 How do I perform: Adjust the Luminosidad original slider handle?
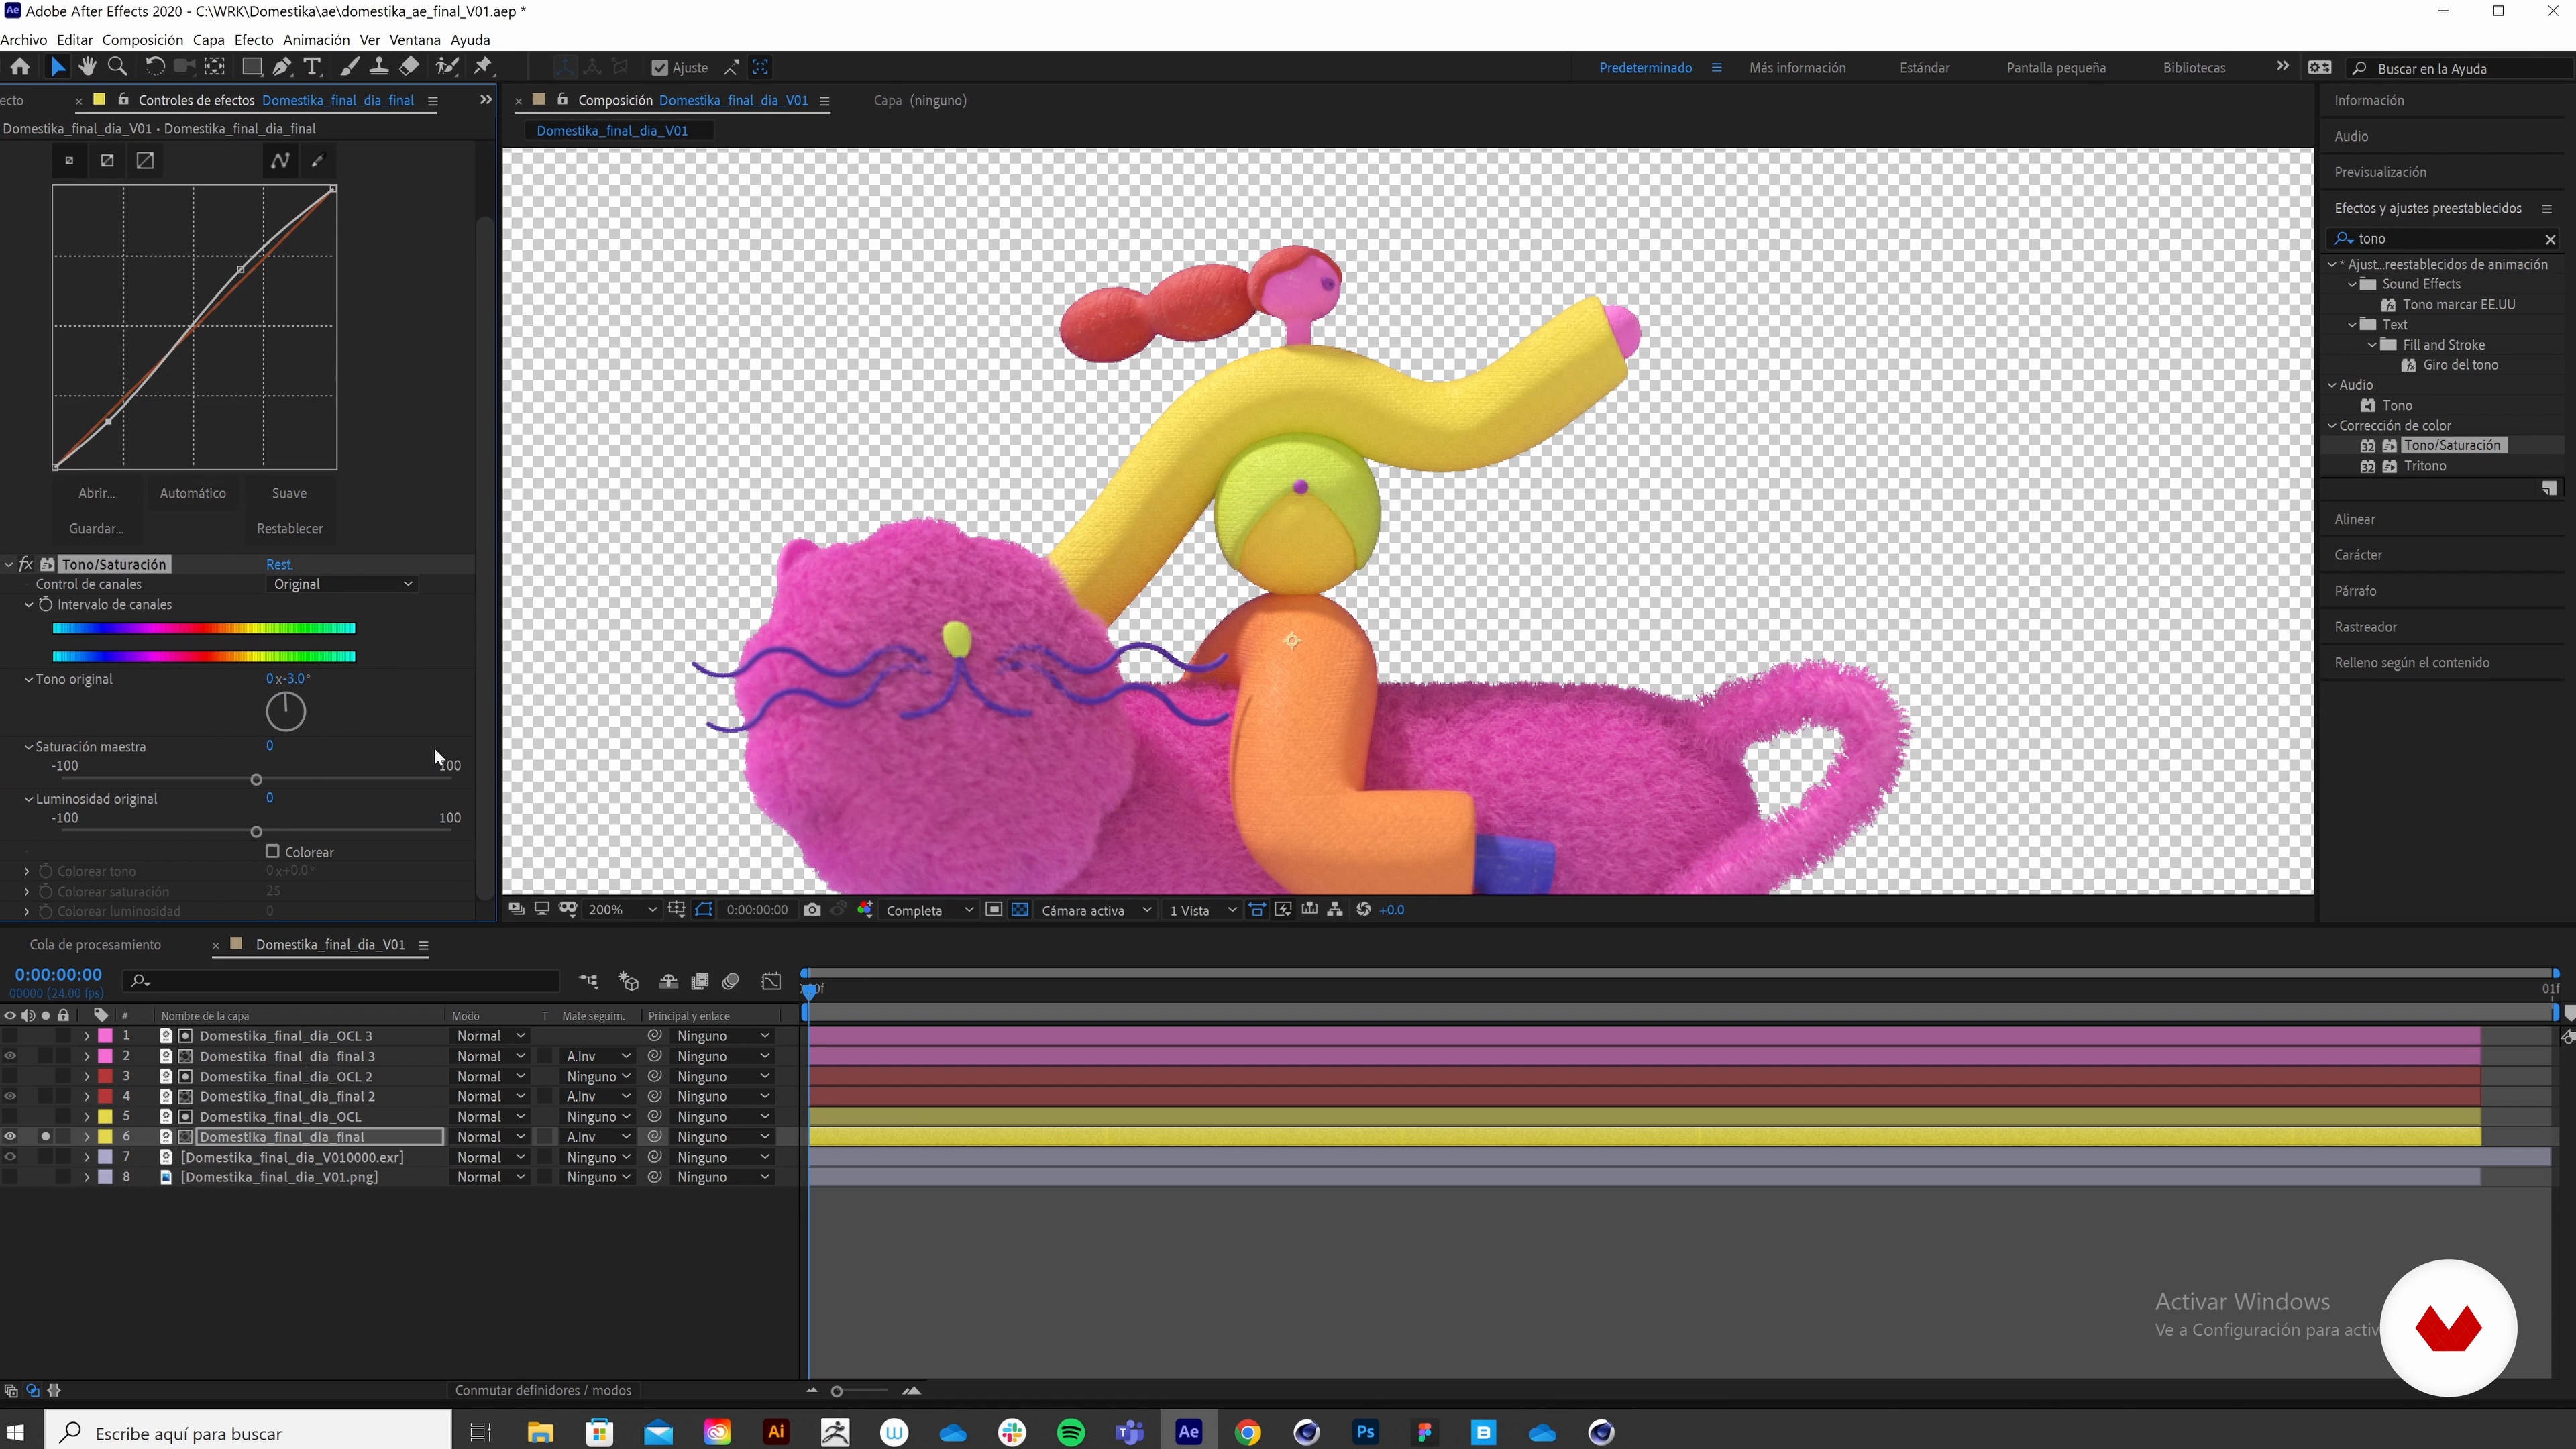[256, 831]
